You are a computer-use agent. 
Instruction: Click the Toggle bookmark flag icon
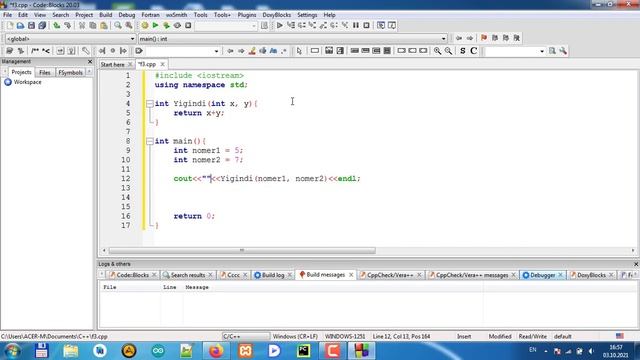coord(484,38)
